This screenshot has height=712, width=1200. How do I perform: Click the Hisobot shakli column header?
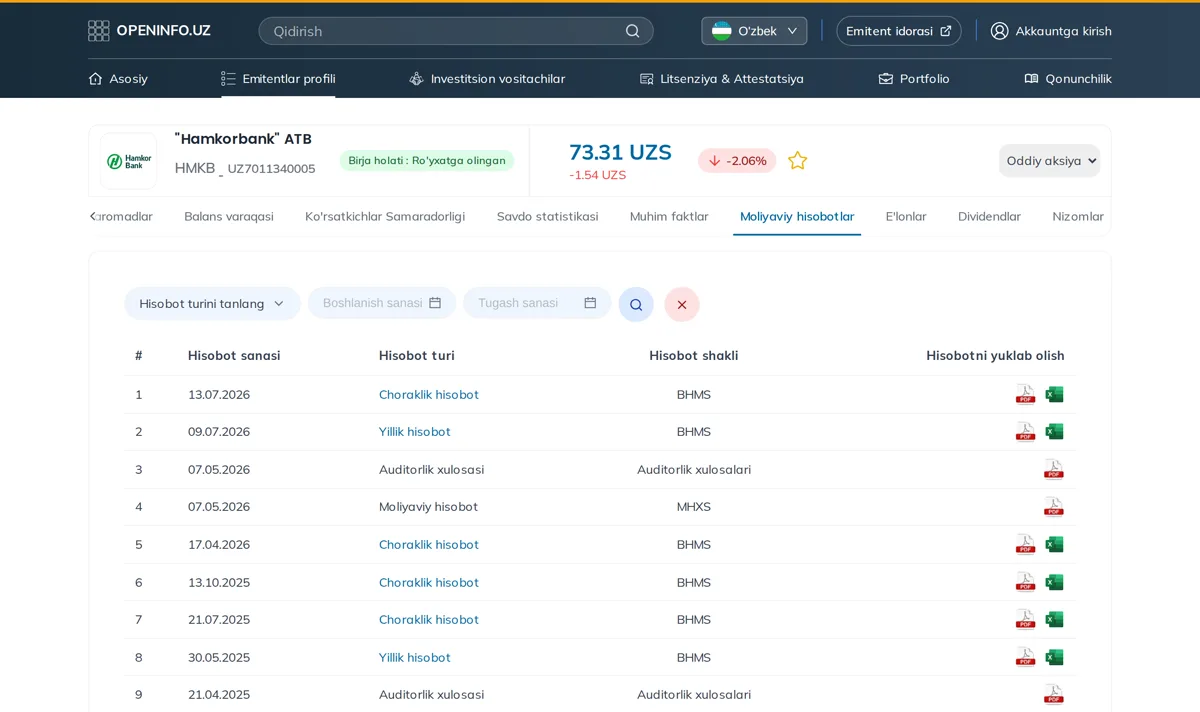[x=694, y=355]
